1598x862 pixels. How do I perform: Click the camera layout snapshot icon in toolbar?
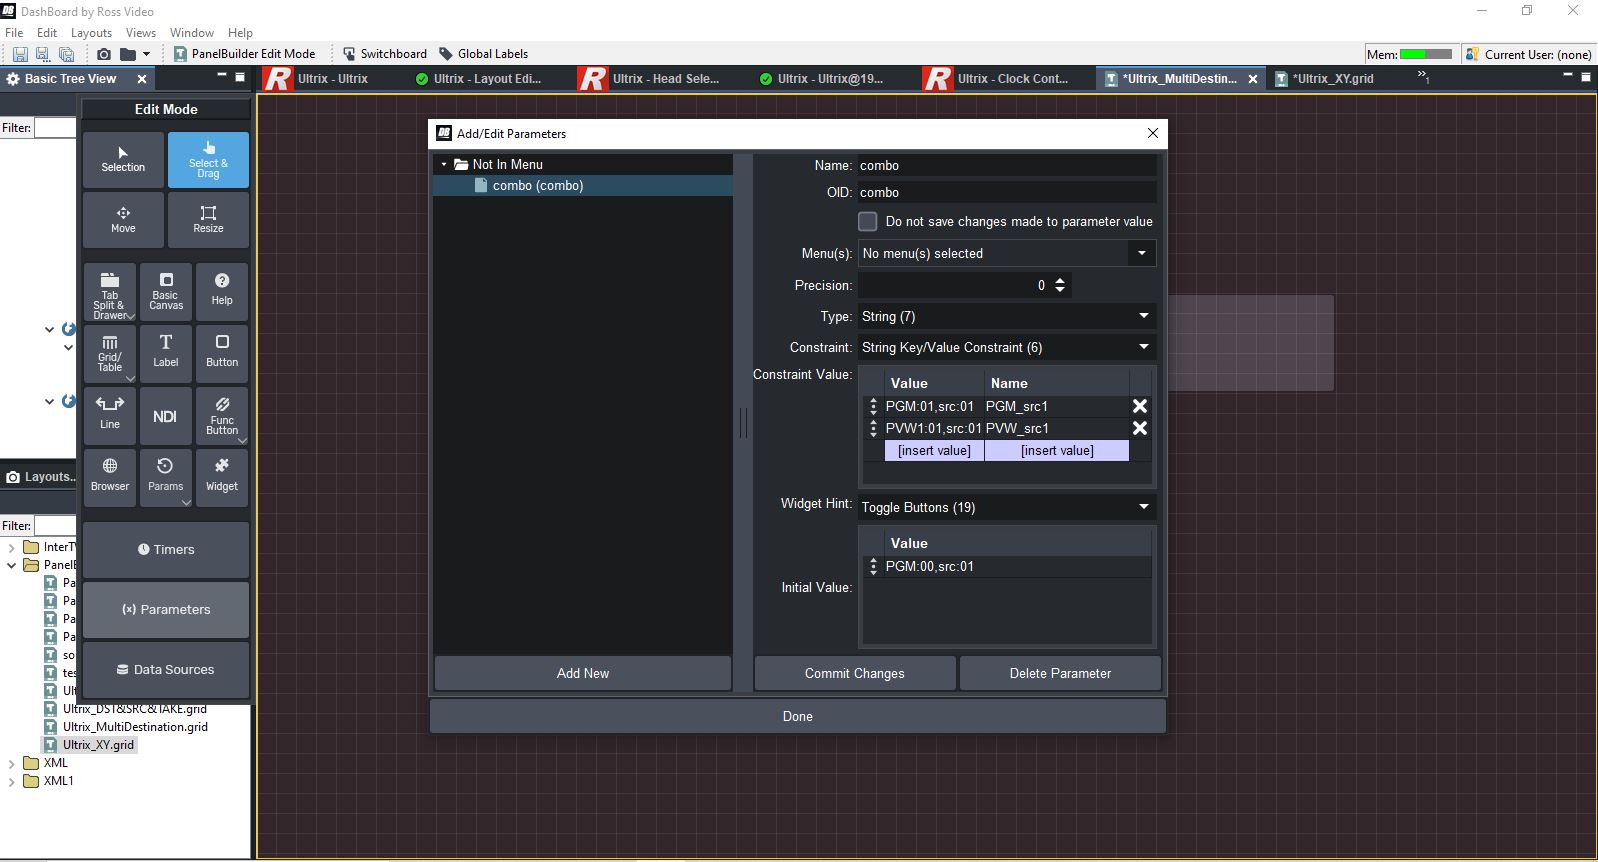click(x=104, y=54)
